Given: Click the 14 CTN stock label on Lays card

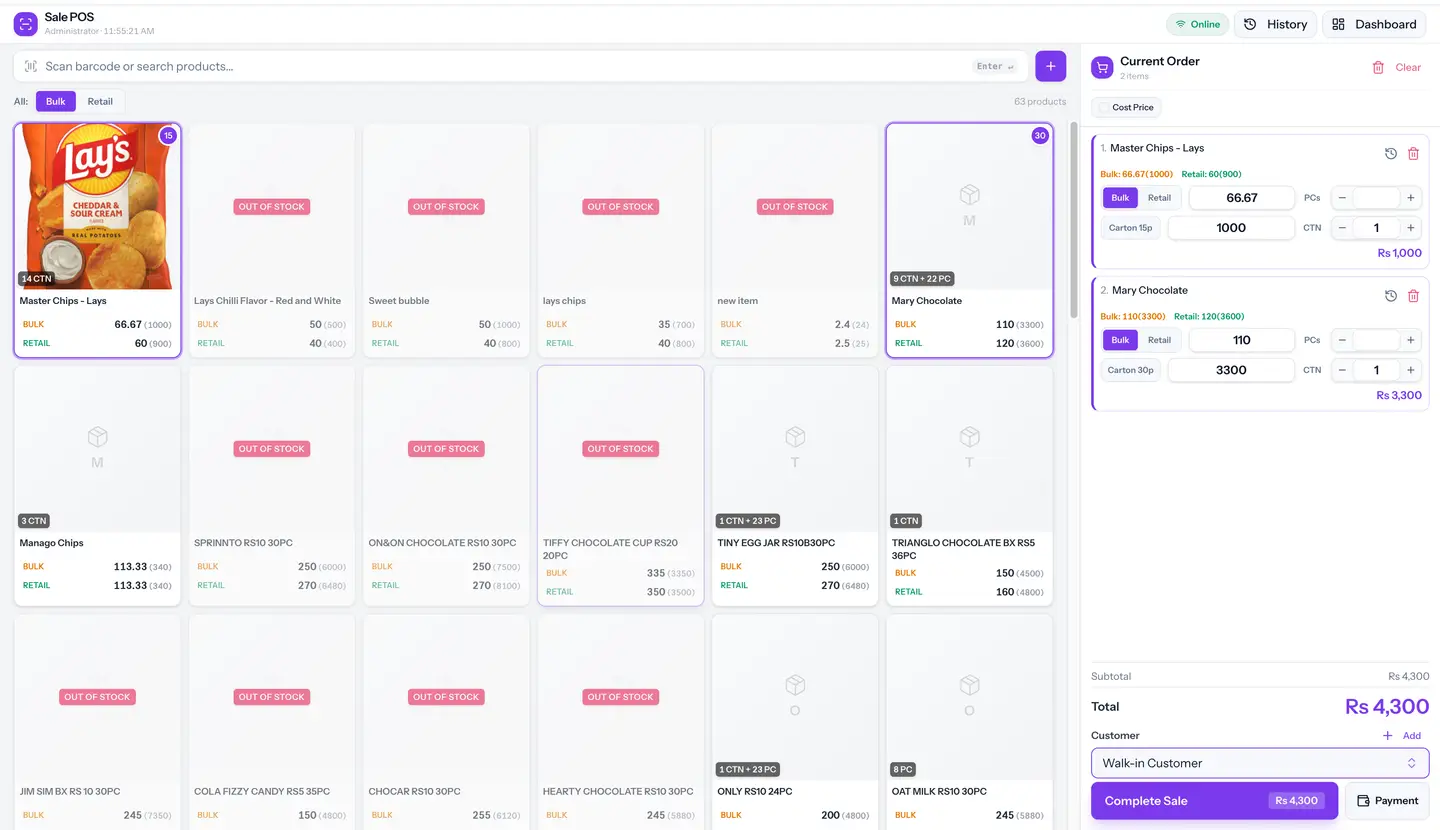Looking at the screenshot, I should tap(36, 279).
